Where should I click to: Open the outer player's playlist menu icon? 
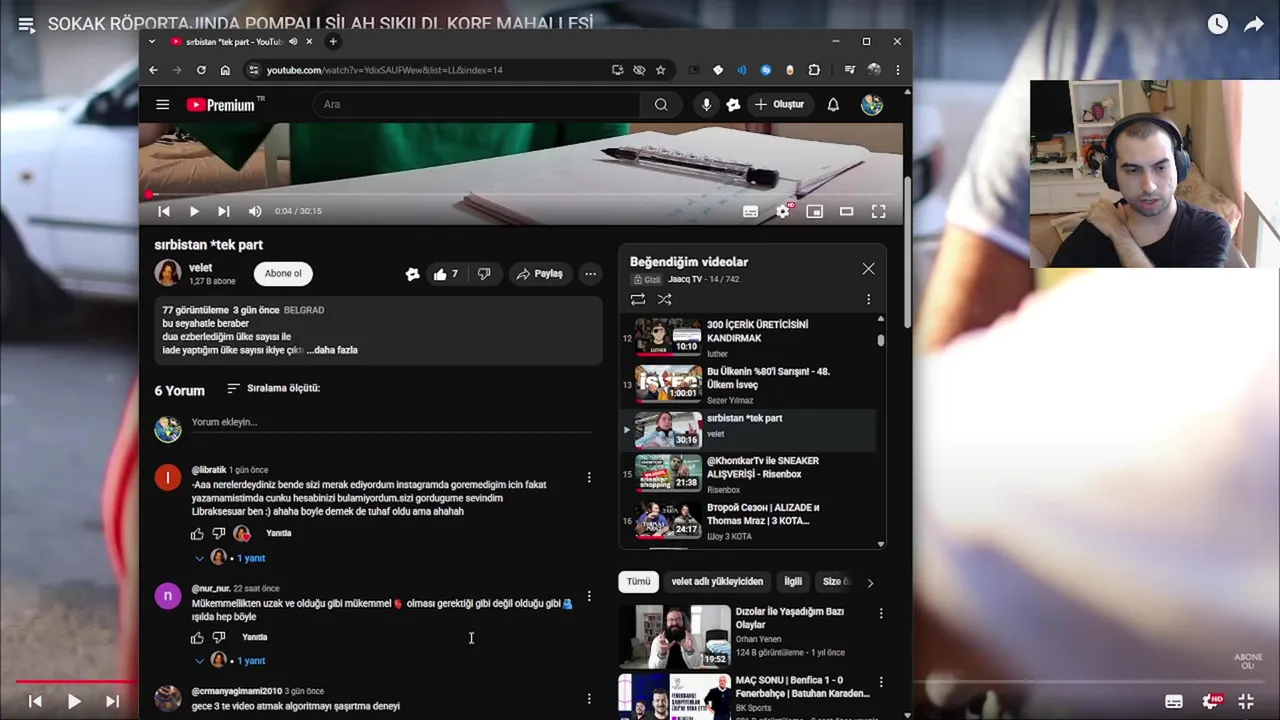coord(26,25)
